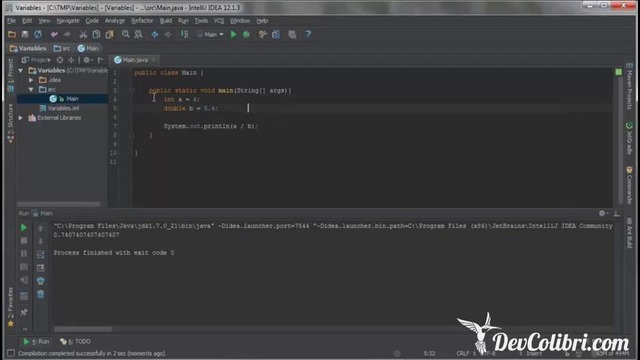Toggle the Ant Build side tab

tap(629, 233)
